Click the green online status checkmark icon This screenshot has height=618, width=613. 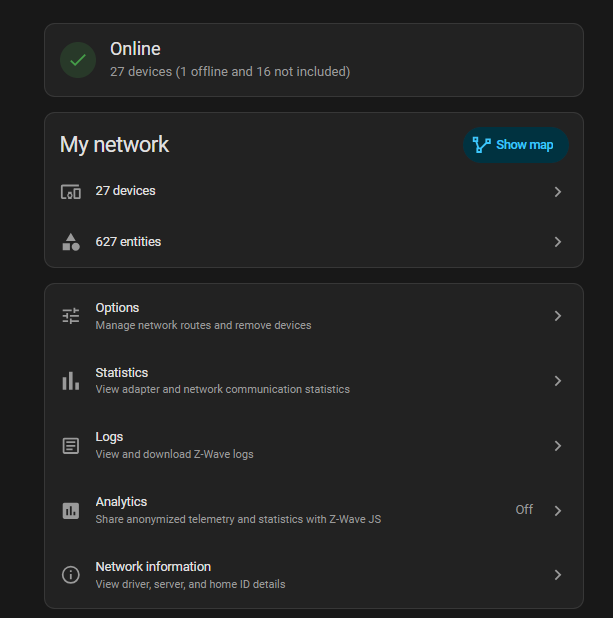coord(78,60)
